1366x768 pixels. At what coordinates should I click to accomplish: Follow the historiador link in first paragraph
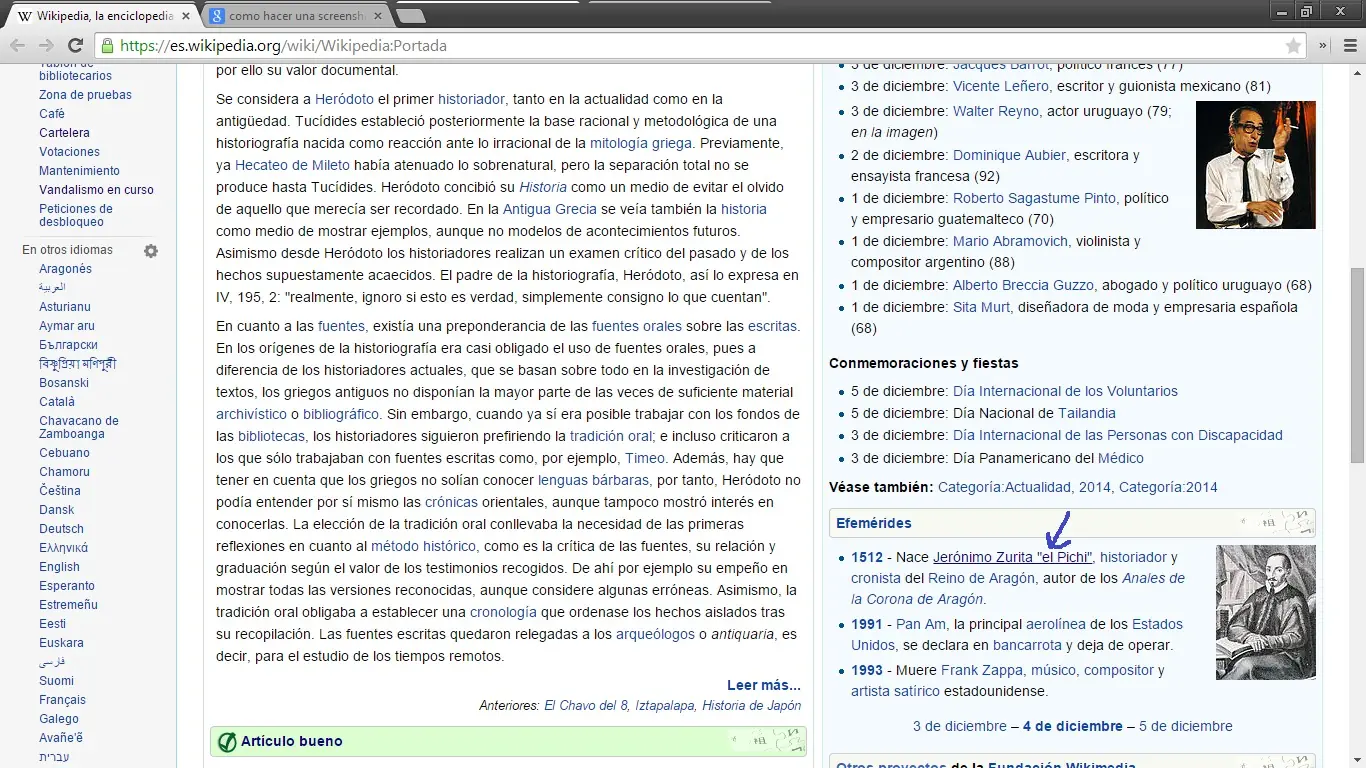(471, 99)
